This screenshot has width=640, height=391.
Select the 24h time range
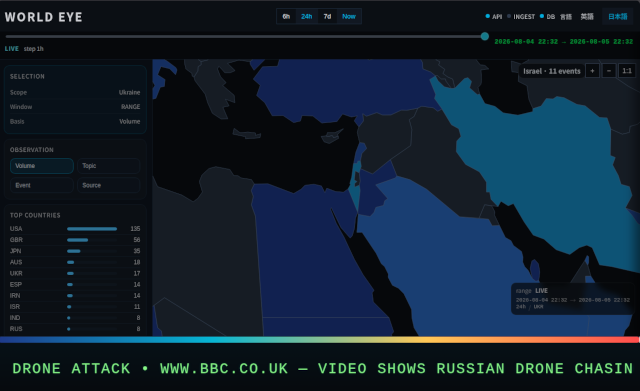307,17
